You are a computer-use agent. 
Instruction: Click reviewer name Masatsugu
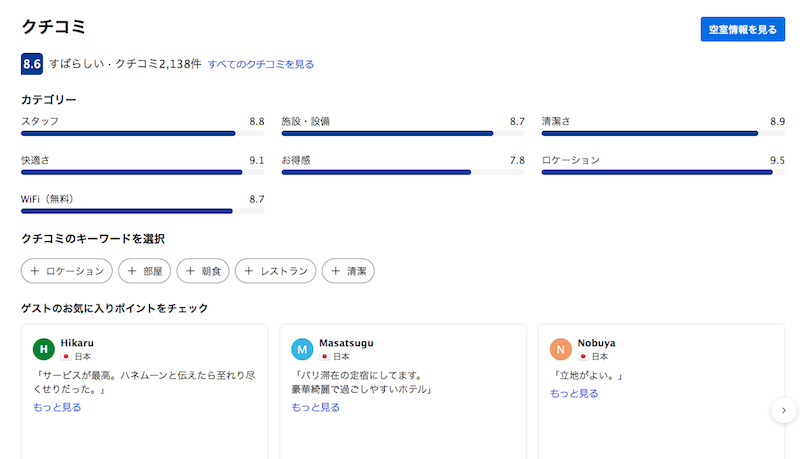pyautogui.click(x=346, y=343)
